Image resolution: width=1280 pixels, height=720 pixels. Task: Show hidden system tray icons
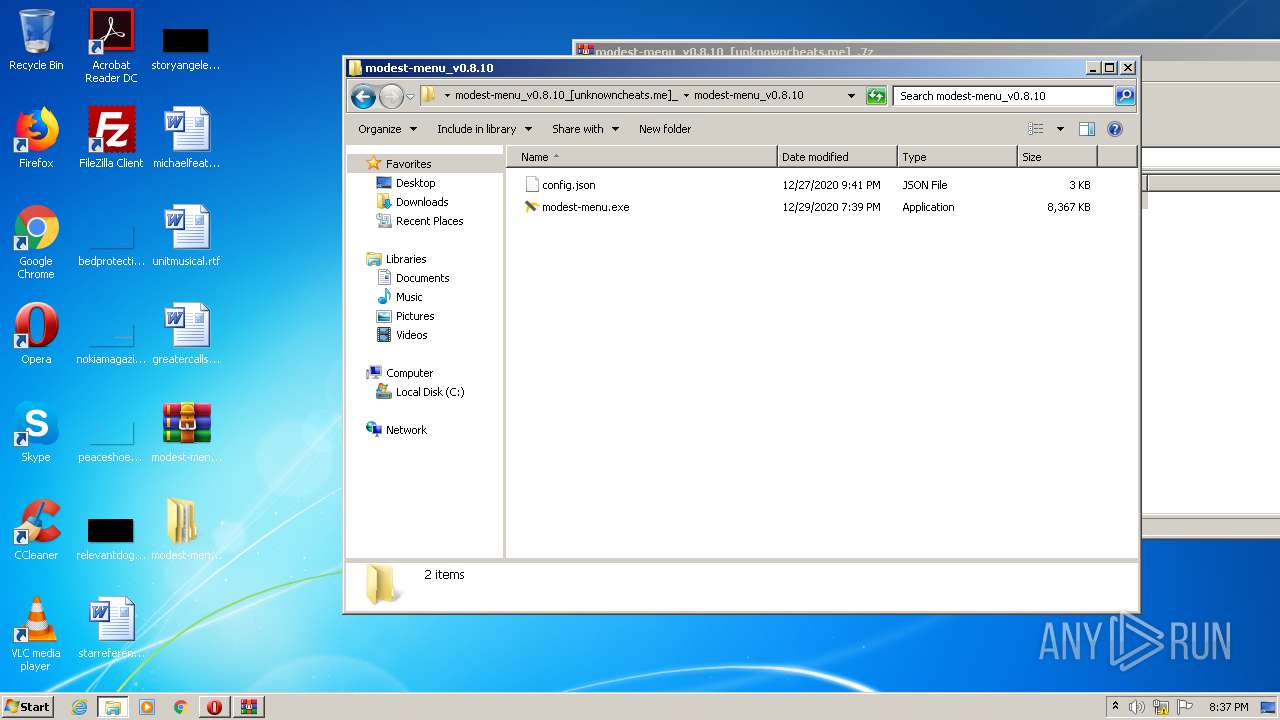point(1115,706)
